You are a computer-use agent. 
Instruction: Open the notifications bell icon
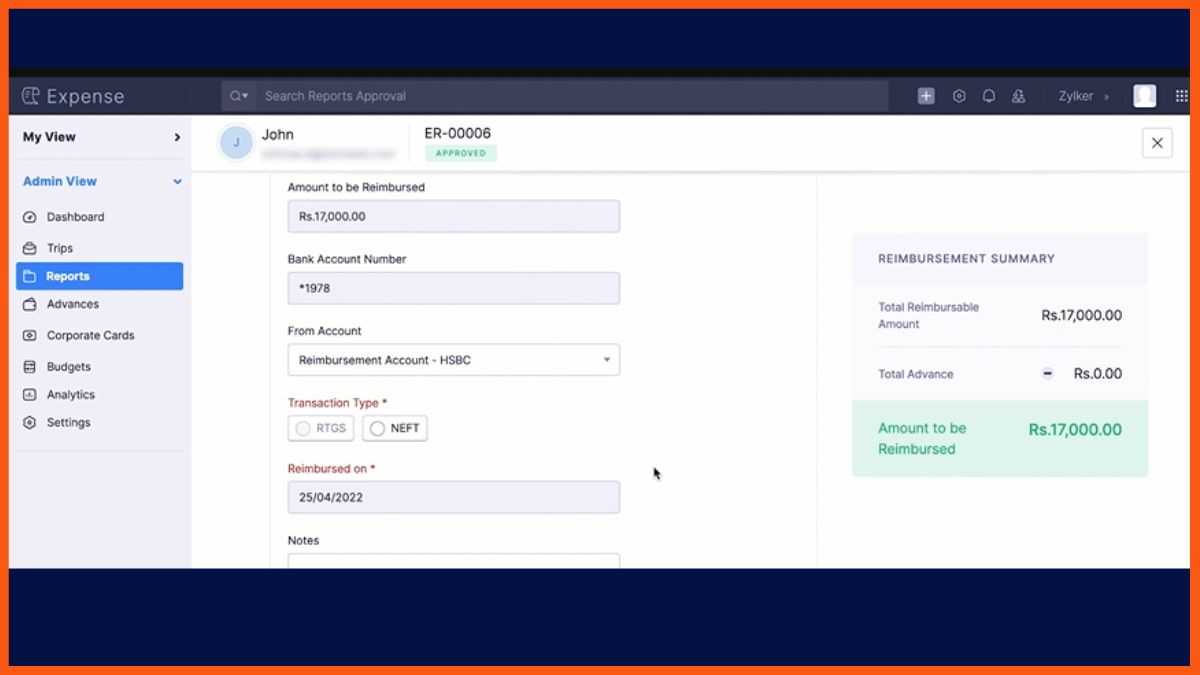coord(989,96)
